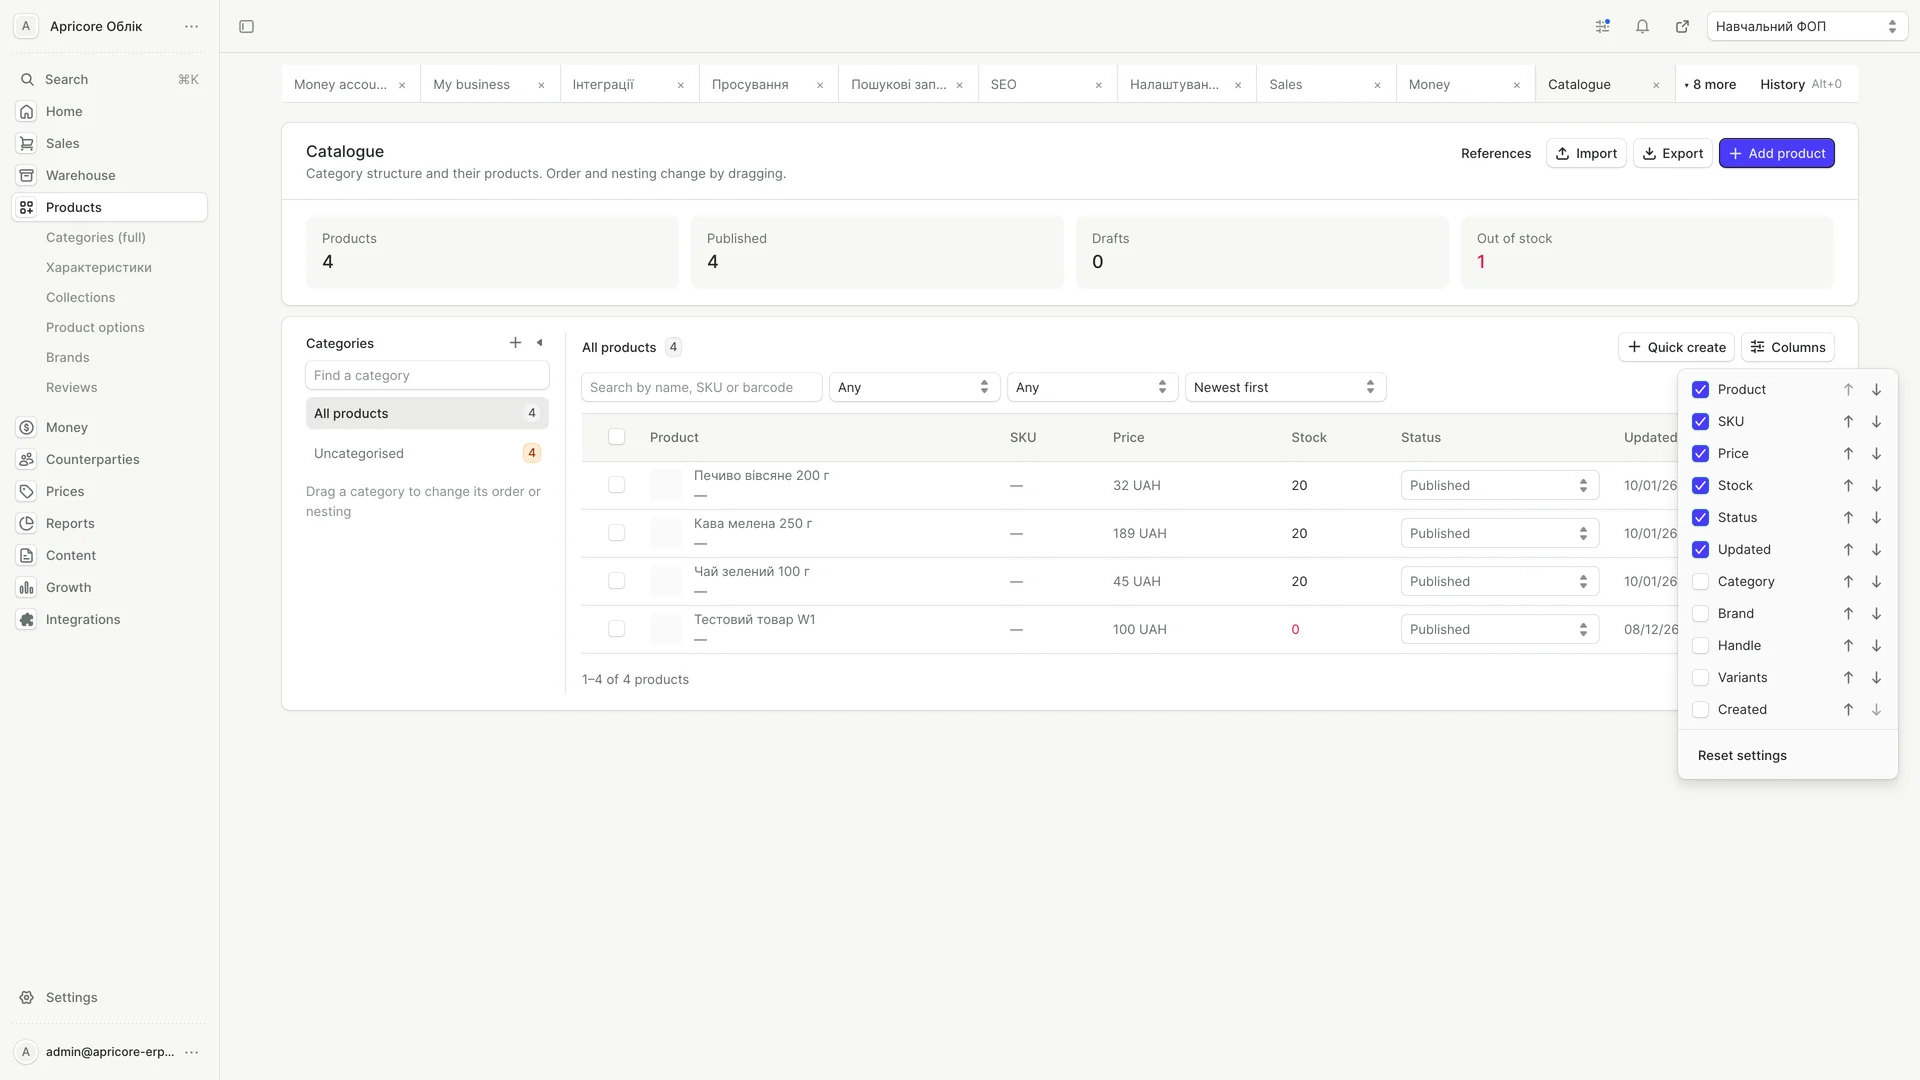Move Stock column up
The image size is (1920, 1080).
[x=1848, y=486]
